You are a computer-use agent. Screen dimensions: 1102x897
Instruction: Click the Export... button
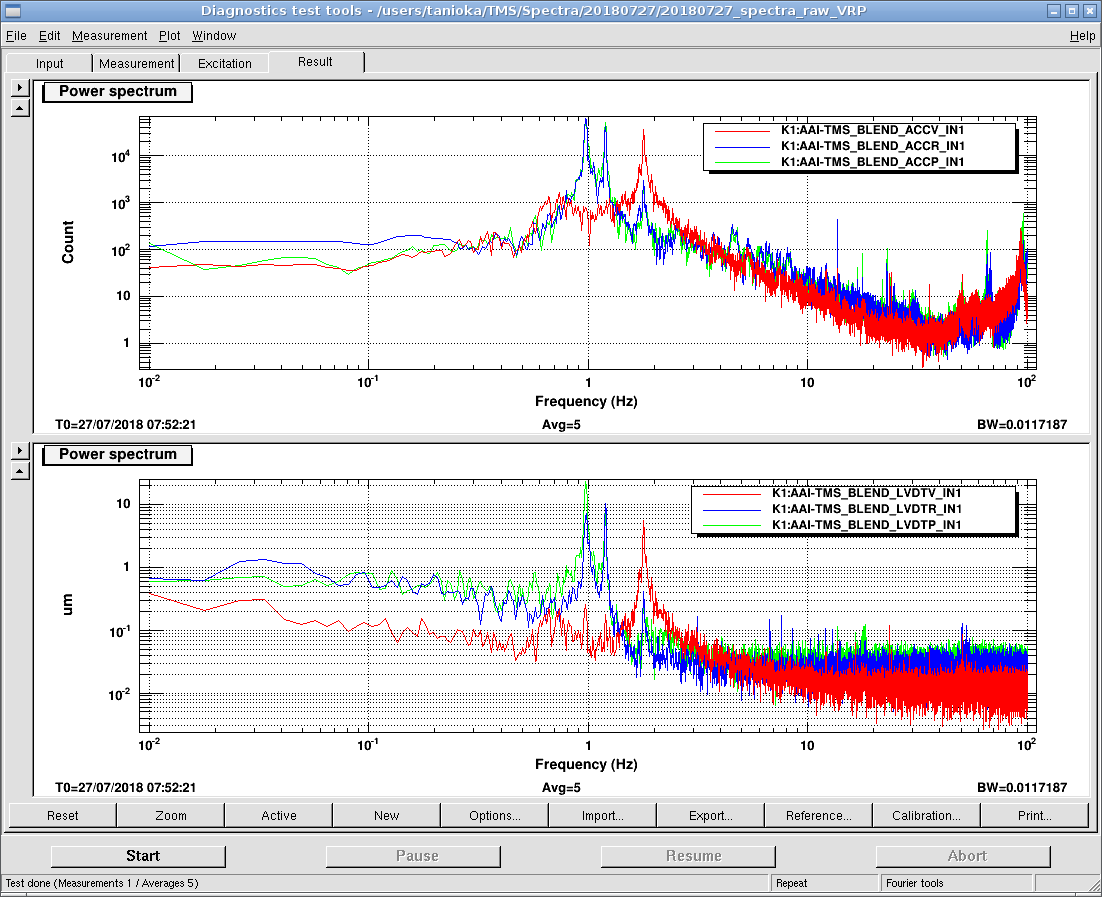711,816
